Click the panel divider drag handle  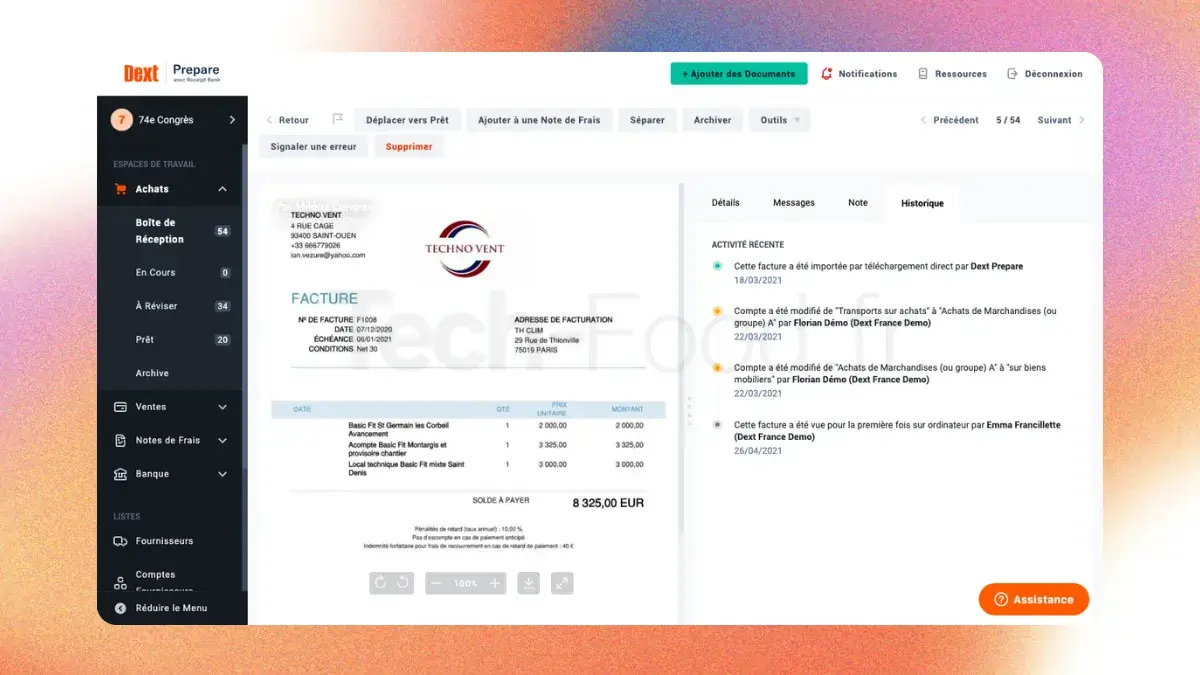(x=688, y=410)
